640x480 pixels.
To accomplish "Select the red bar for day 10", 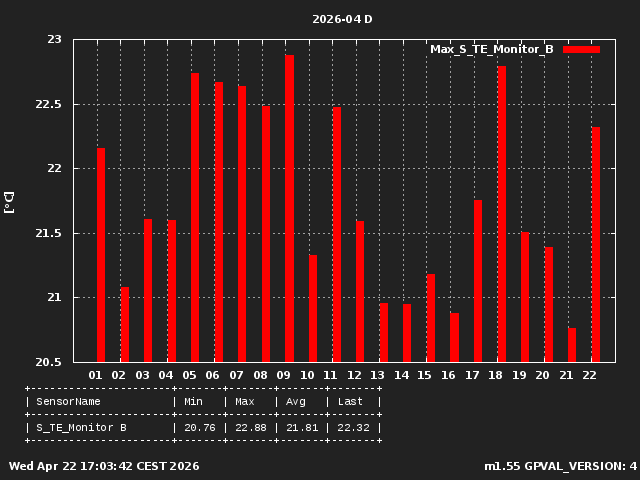I will coord(313,309).
